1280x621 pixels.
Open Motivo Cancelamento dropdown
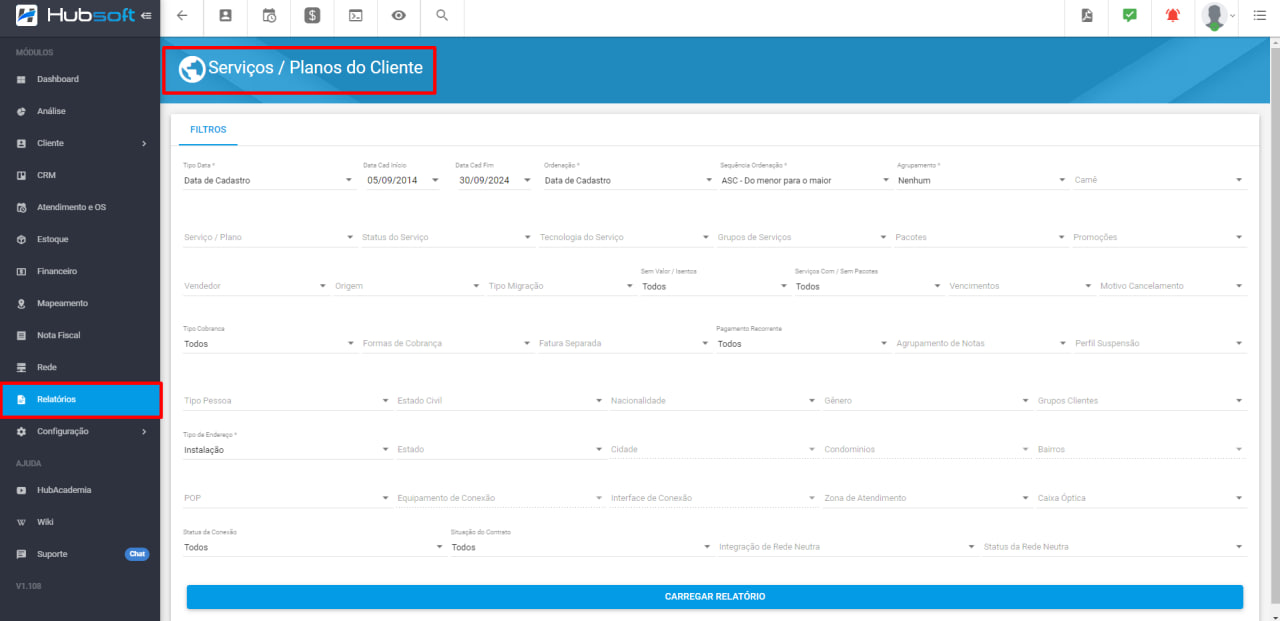point(1173,286)
